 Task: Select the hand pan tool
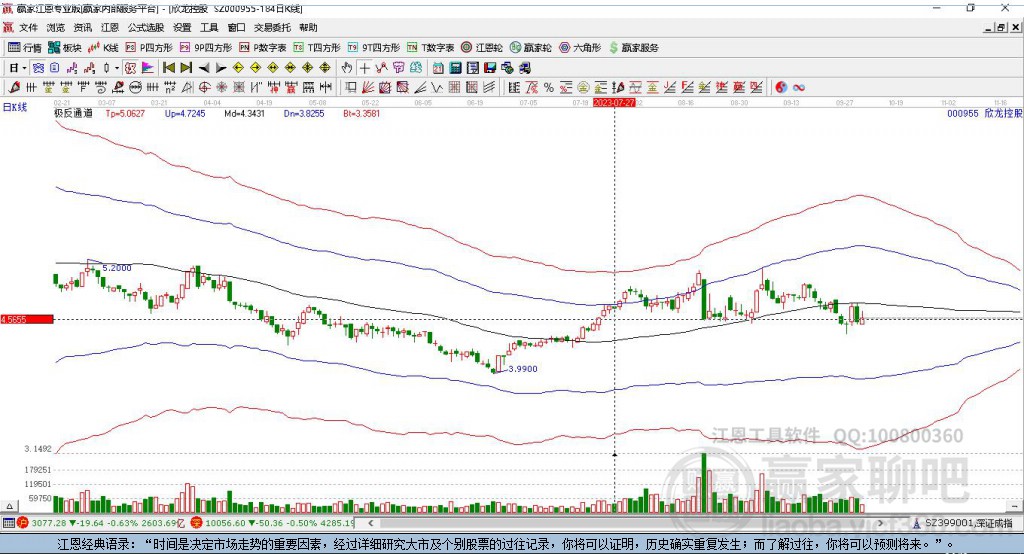[347, 68]
